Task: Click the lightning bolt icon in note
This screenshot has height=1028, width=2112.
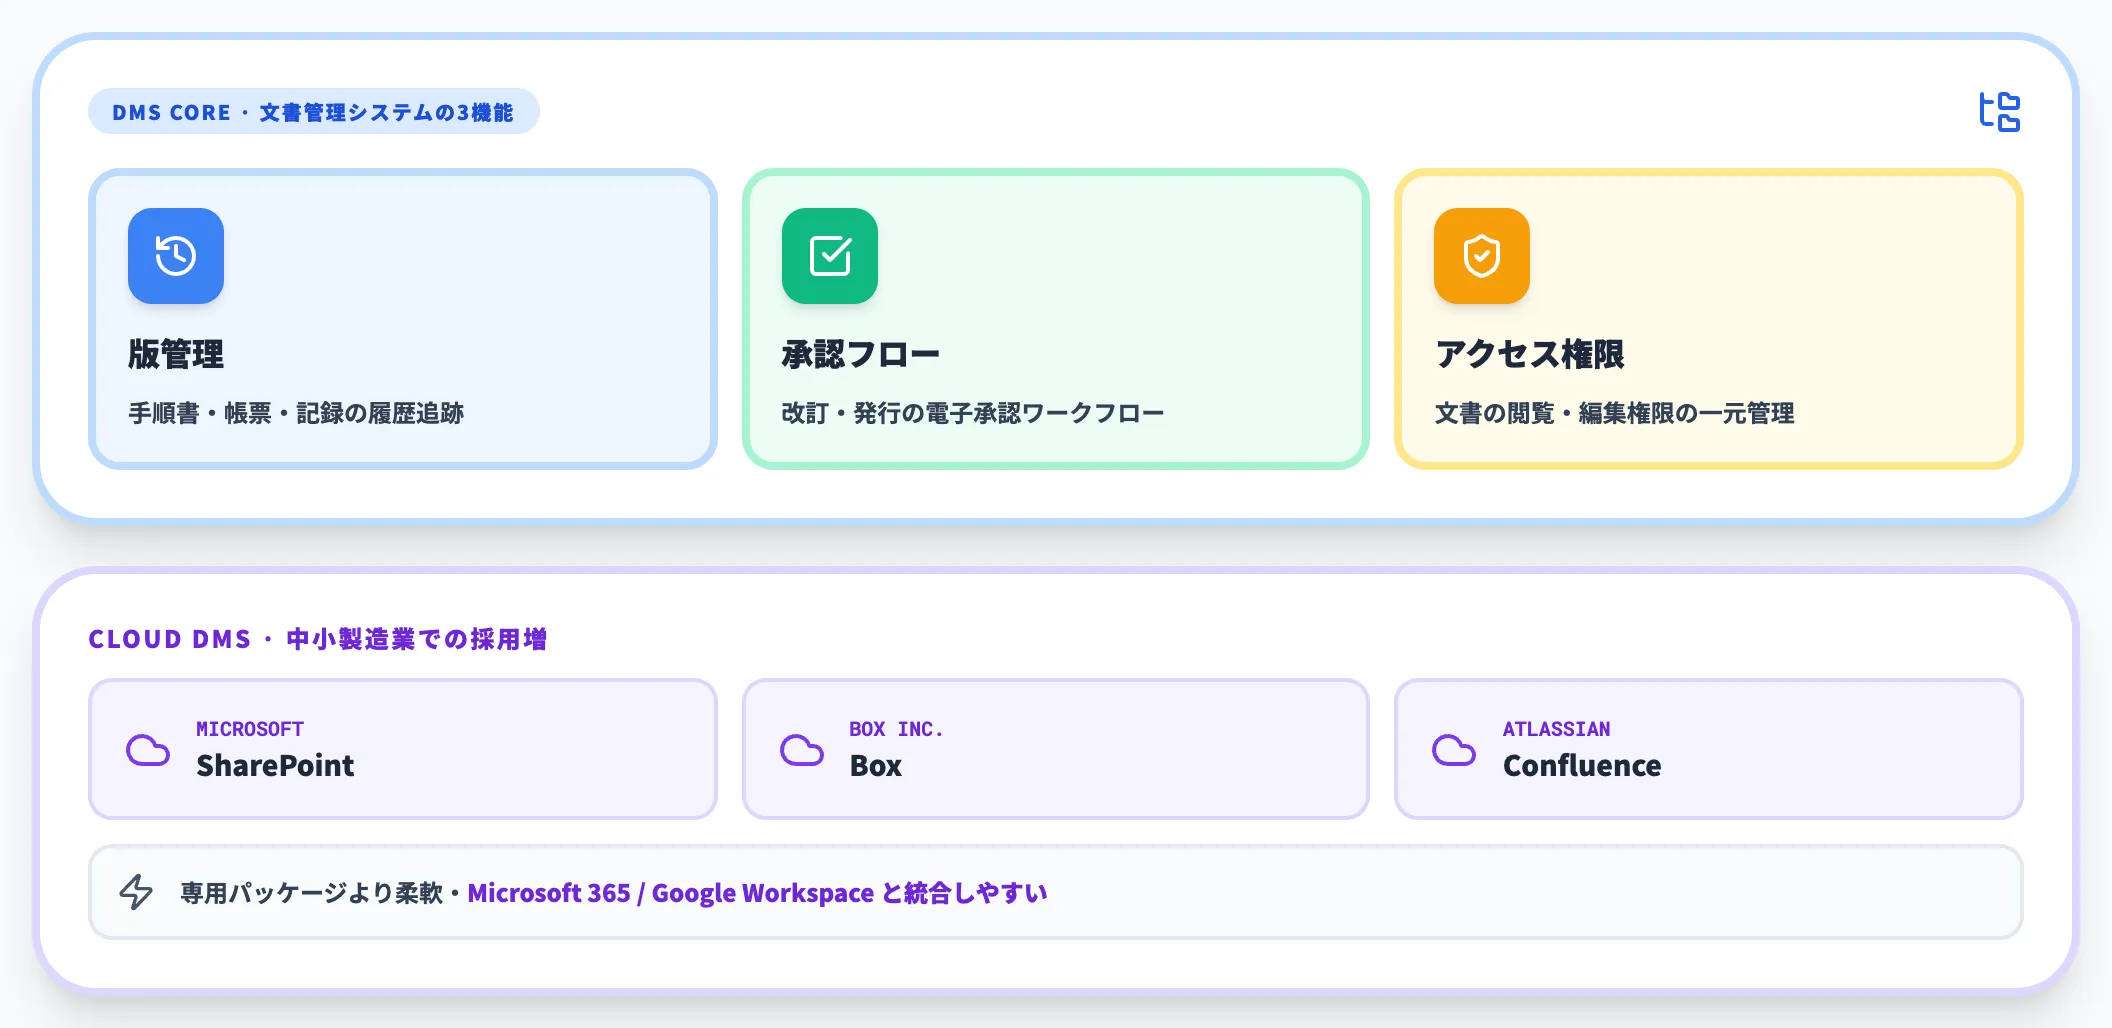Action: point(136,892)
